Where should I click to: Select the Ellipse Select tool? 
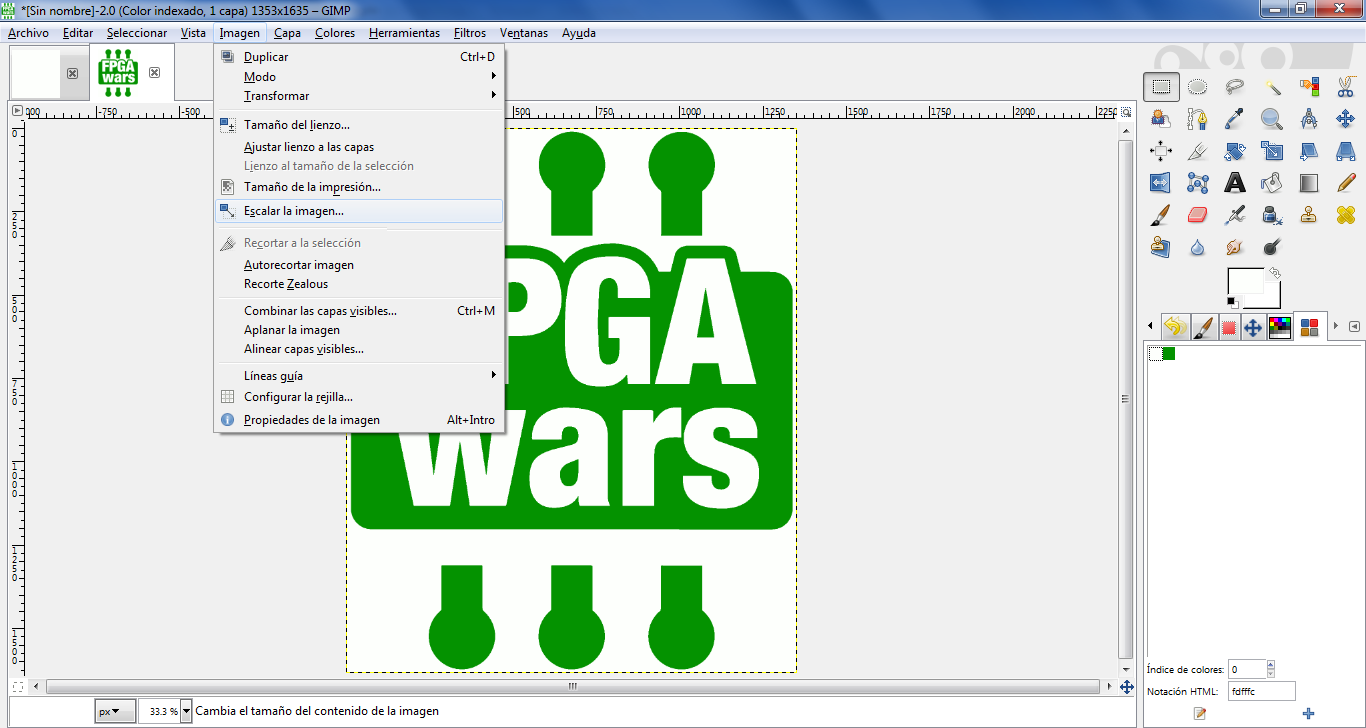click(1198, 87)
